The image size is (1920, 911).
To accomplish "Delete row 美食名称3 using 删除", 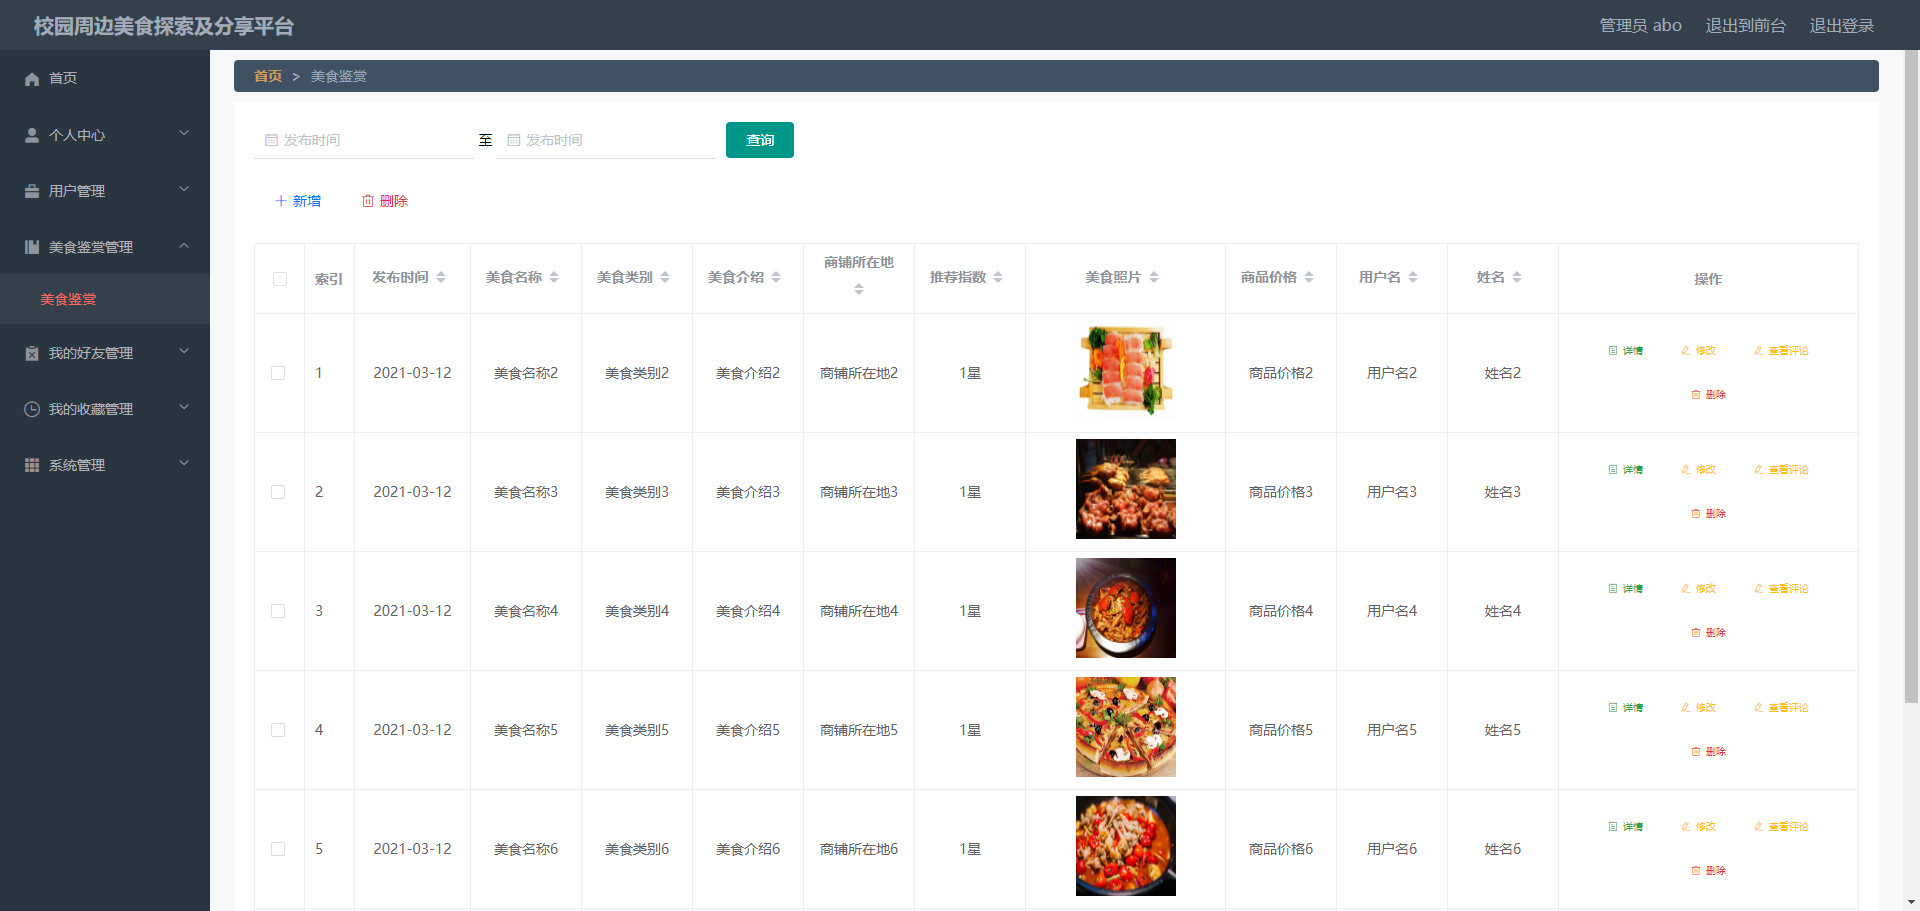I will click(x=1708, y=514).
